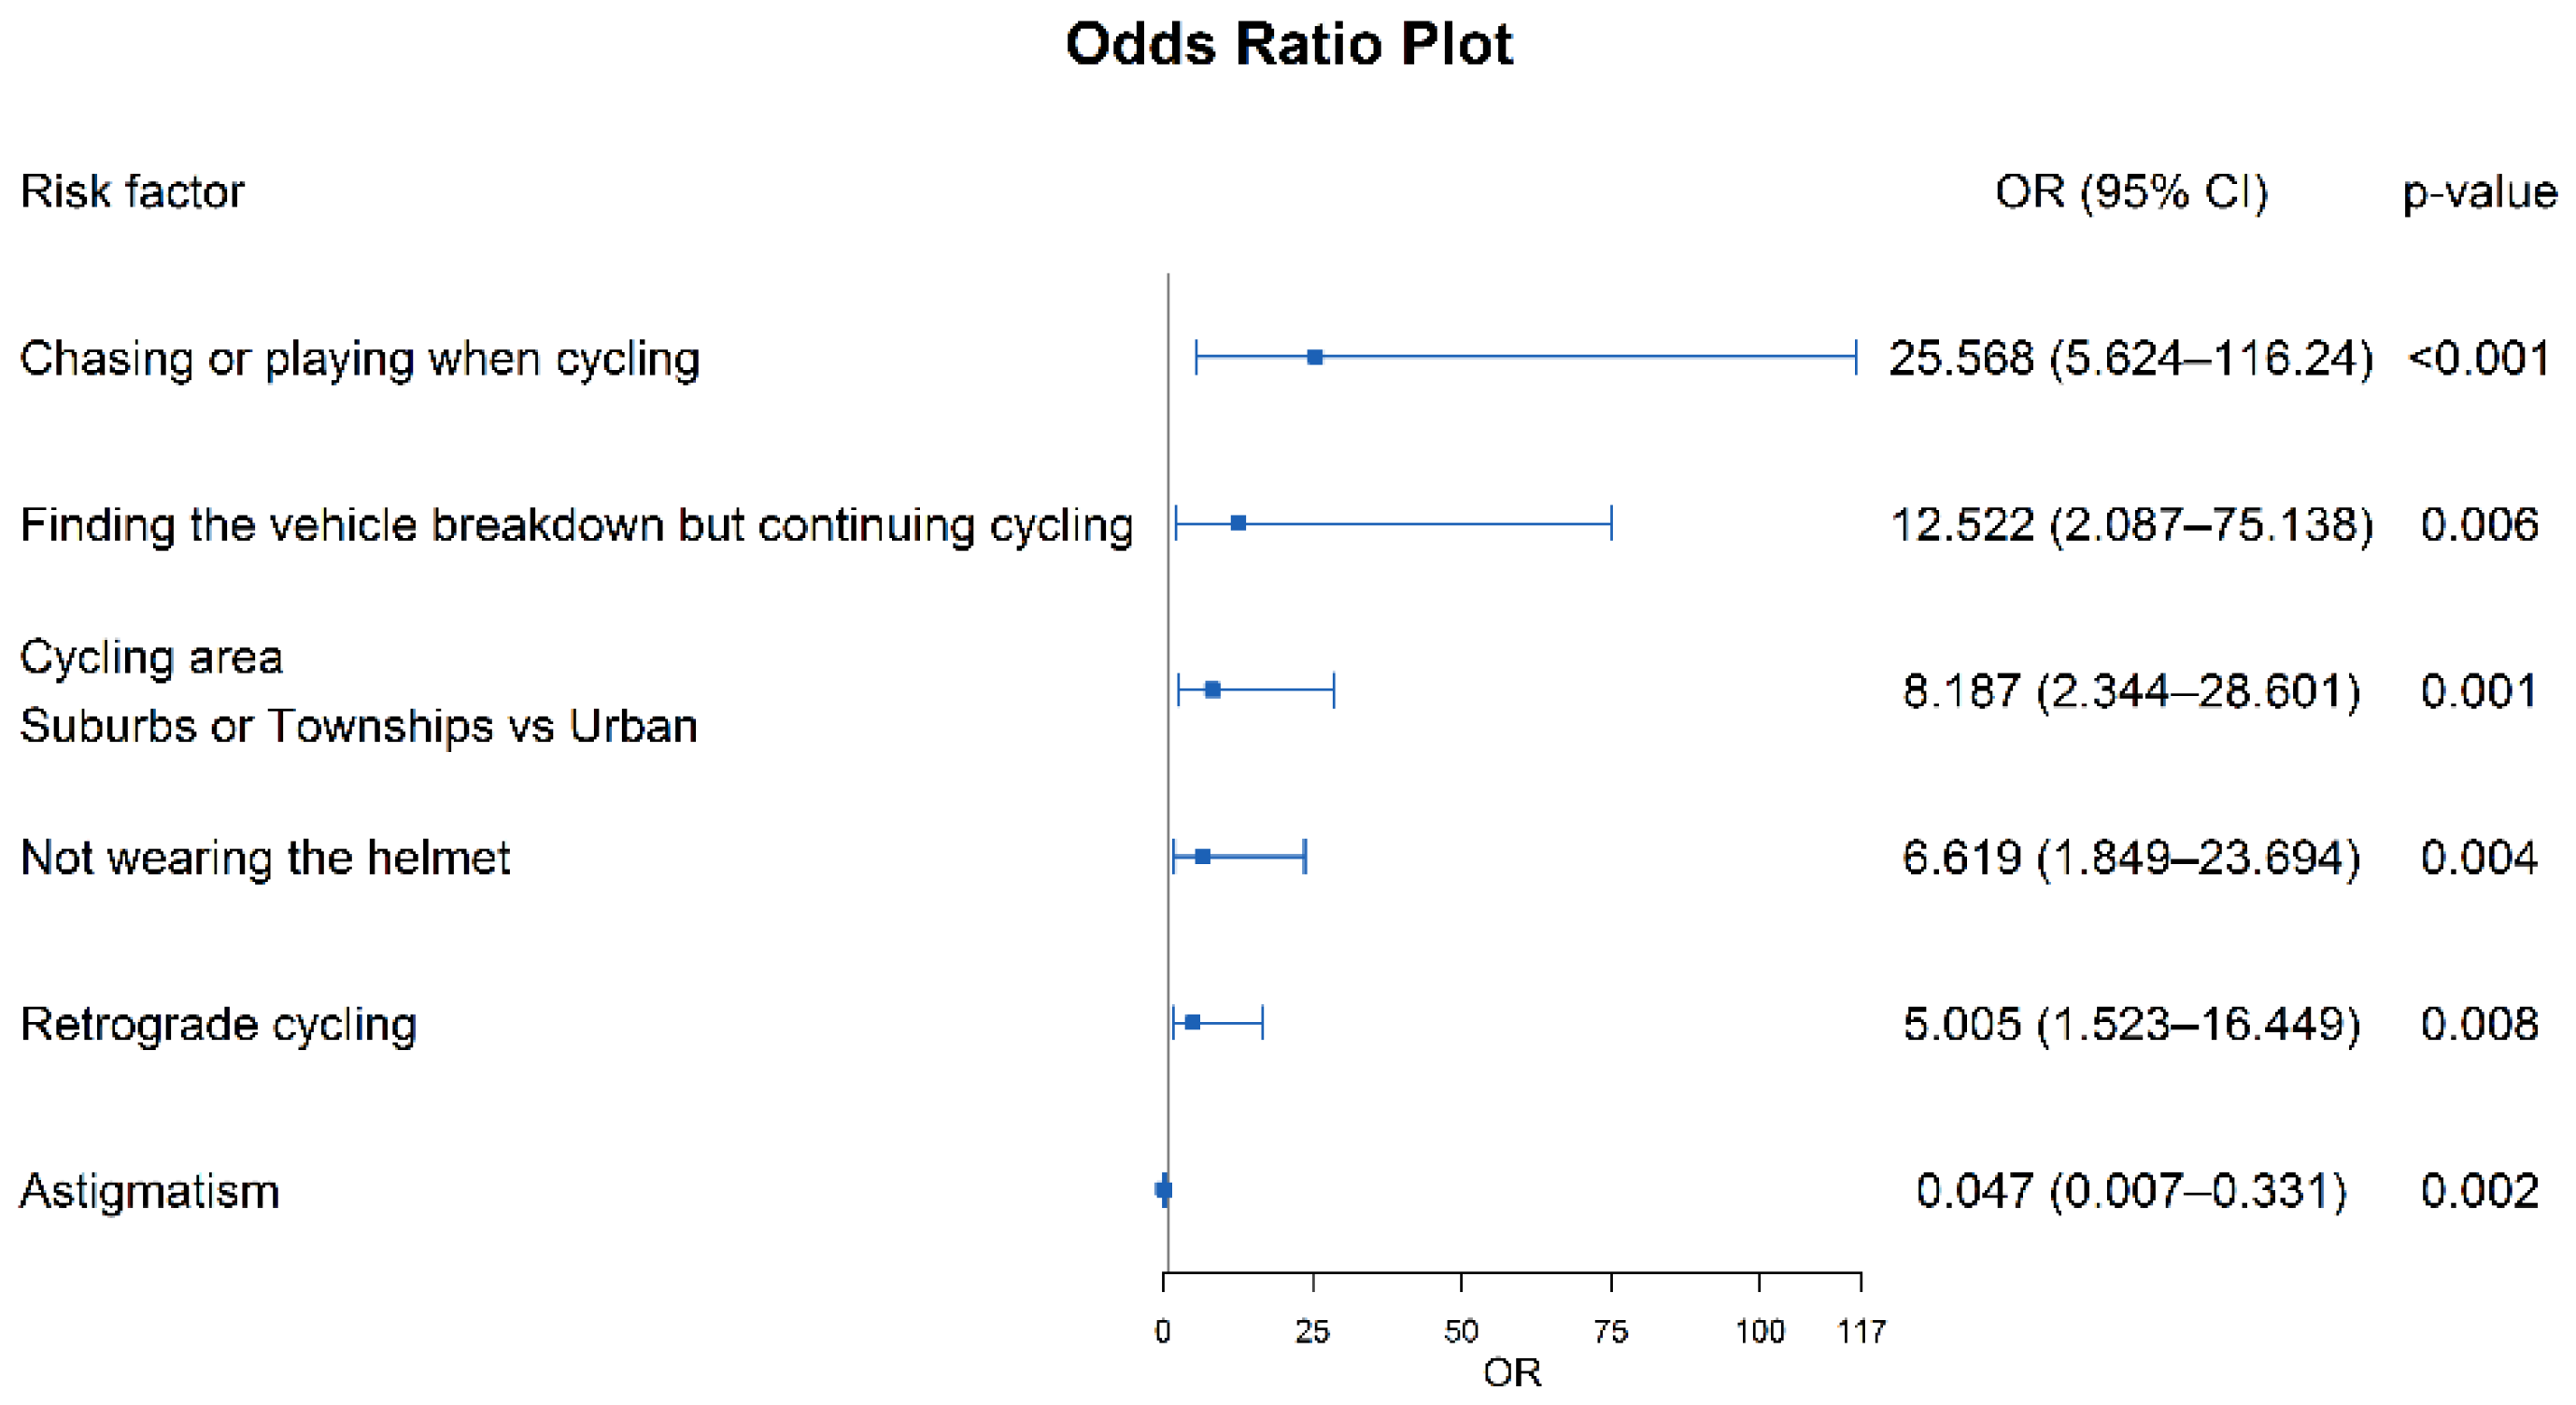Click the 75 tick label on OR axis
The height and width of the screenshot is (1405, 2576).
pyautogui.click(x=1611, y=1331)
